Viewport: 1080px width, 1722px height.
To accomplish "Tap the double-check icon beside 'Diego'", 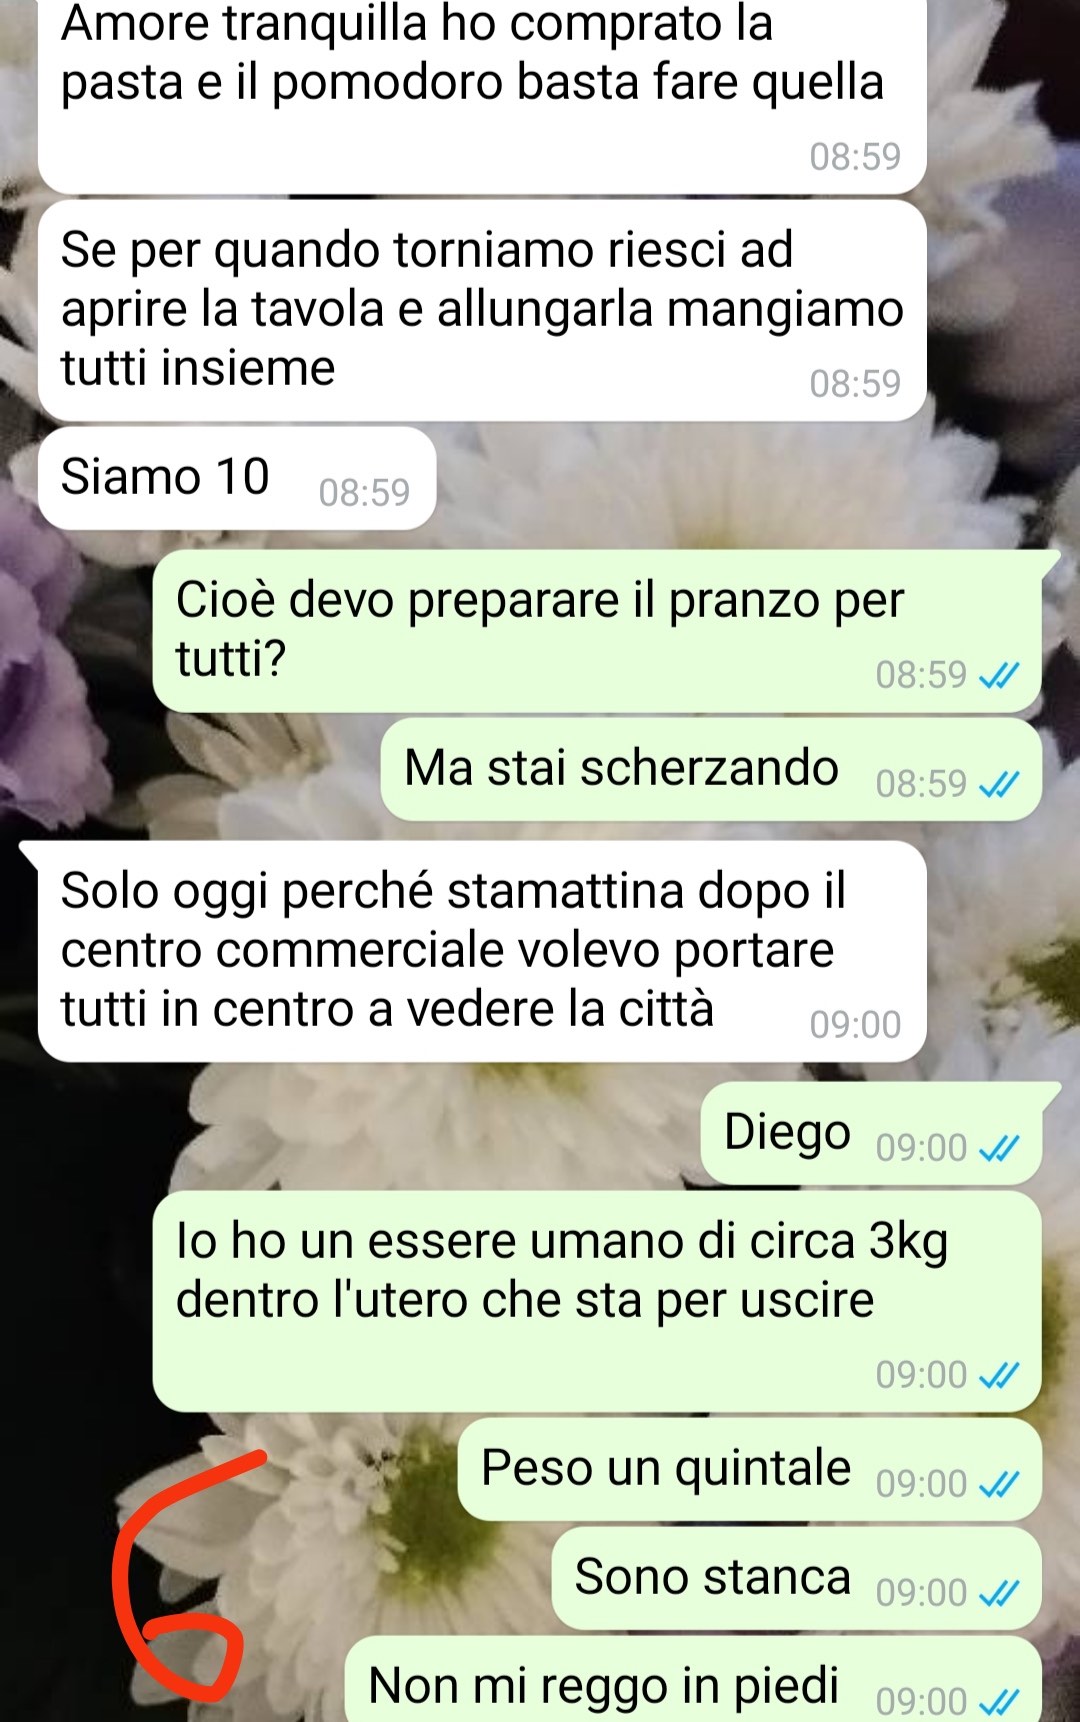I will [998, 1149].
